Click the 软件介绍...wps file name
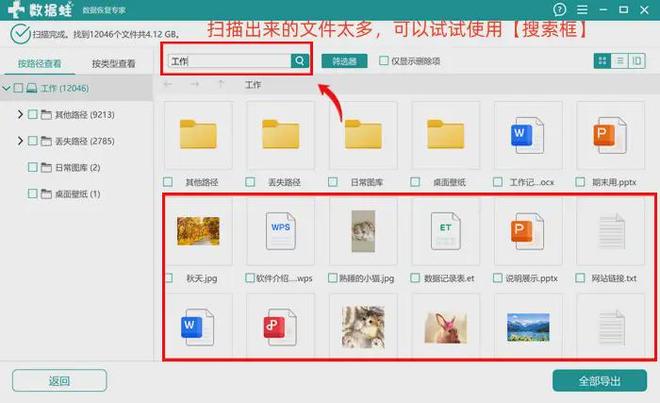 point(284,278)
